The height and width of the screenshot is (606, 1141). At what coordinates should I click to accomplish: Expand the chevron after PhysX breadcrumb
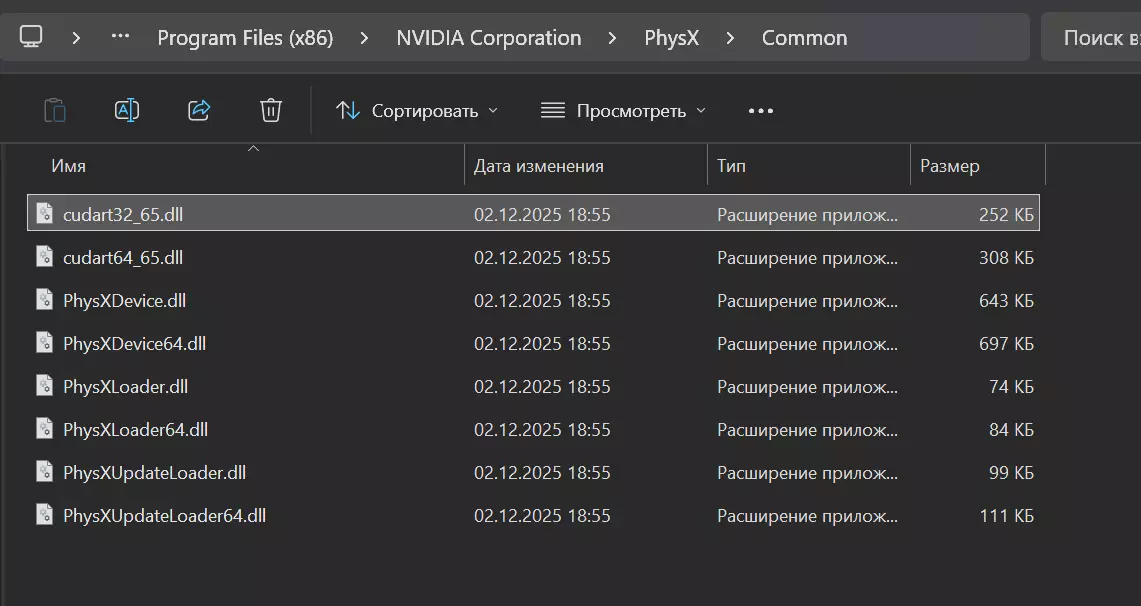pyautogui.click(x=731, y=38)
